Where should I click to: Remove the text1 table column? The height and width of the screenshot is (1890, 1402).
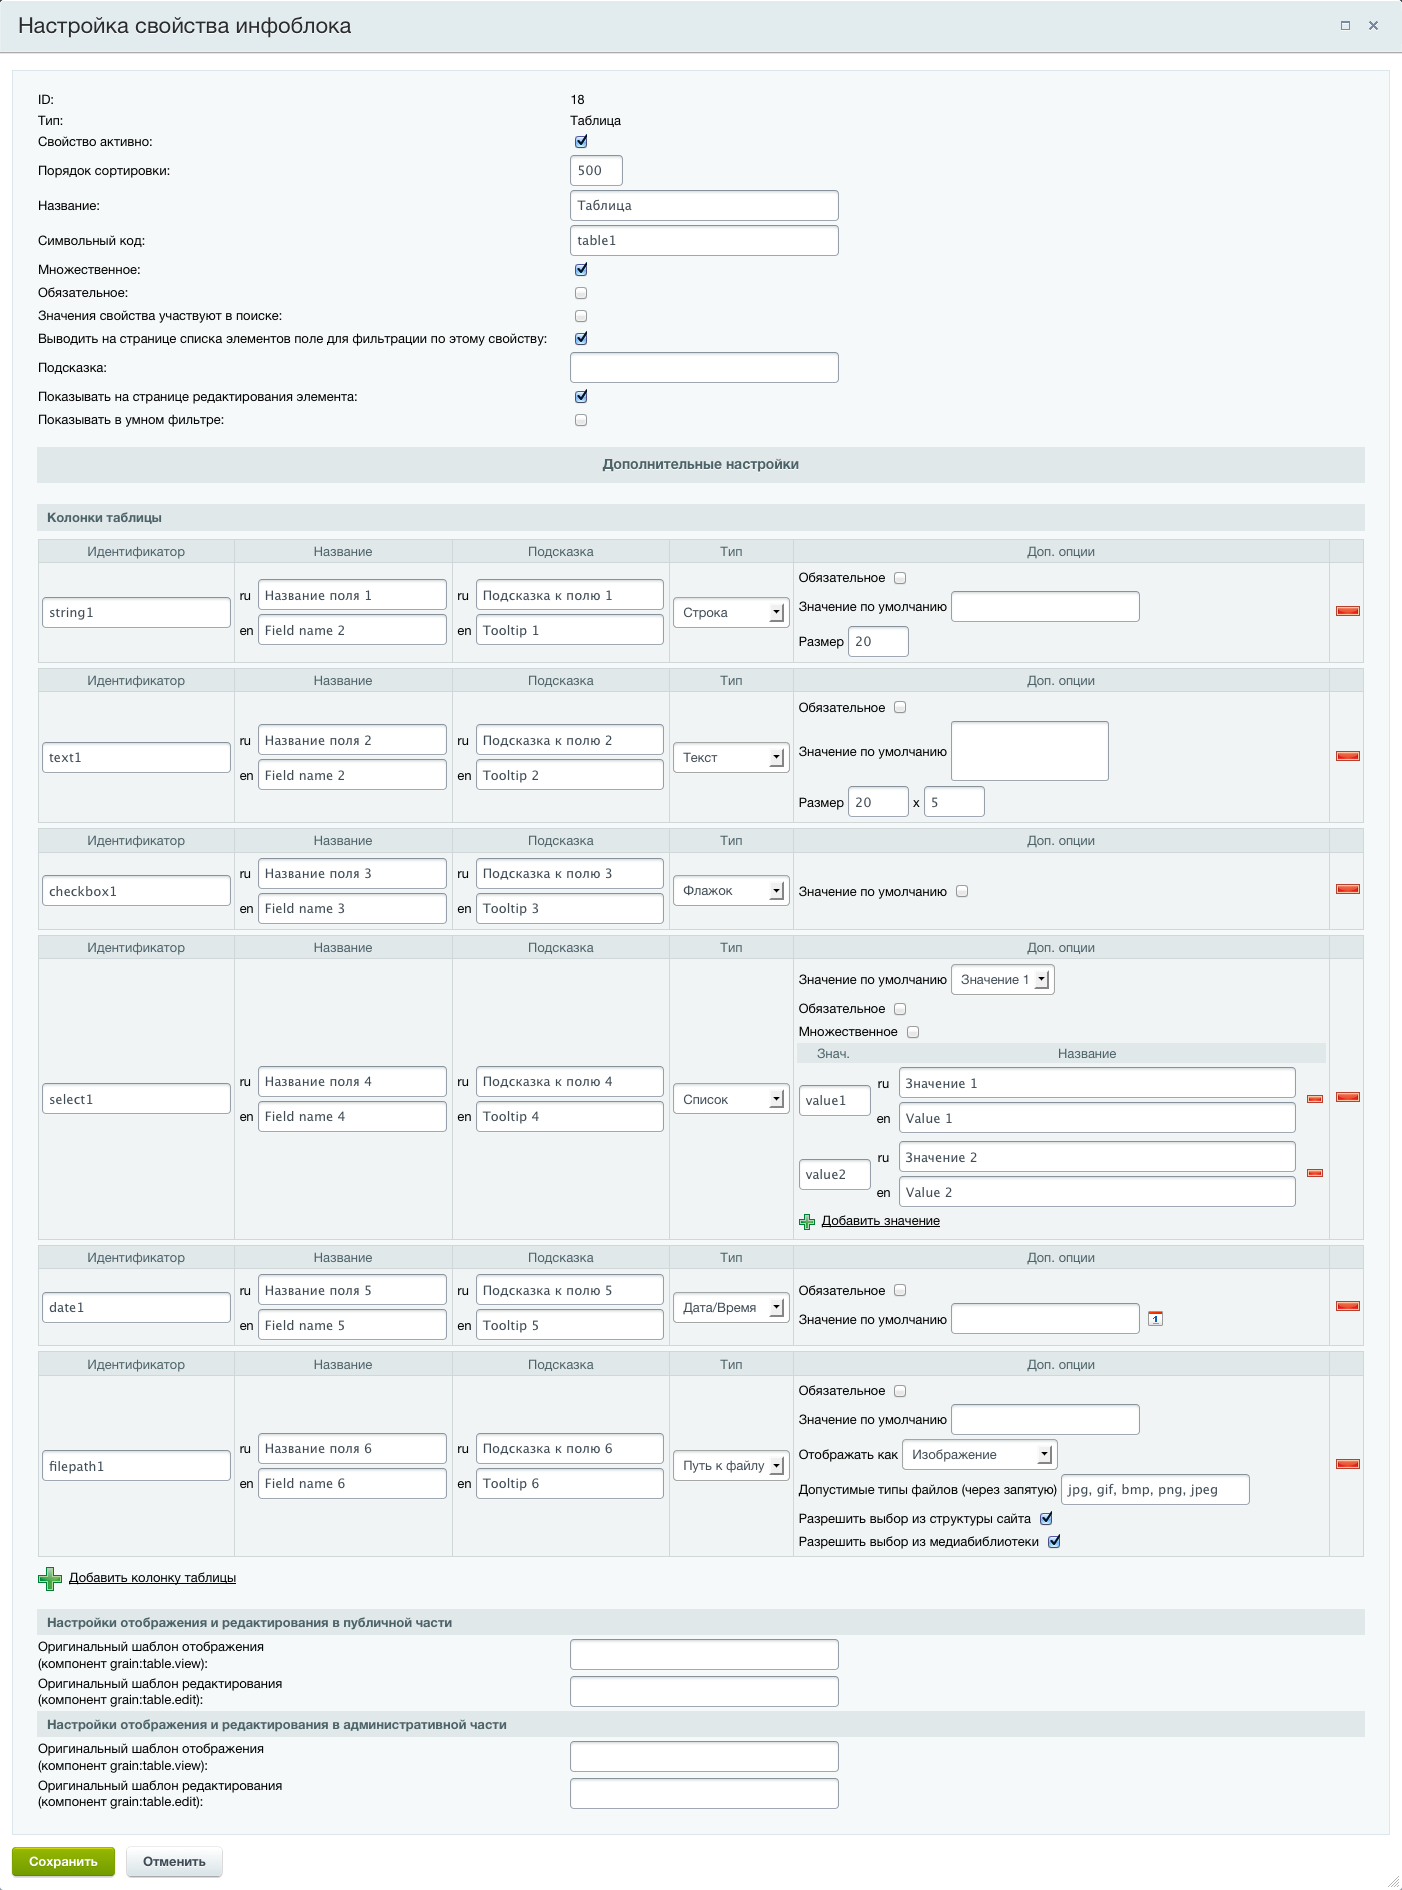pos(1347,756)
